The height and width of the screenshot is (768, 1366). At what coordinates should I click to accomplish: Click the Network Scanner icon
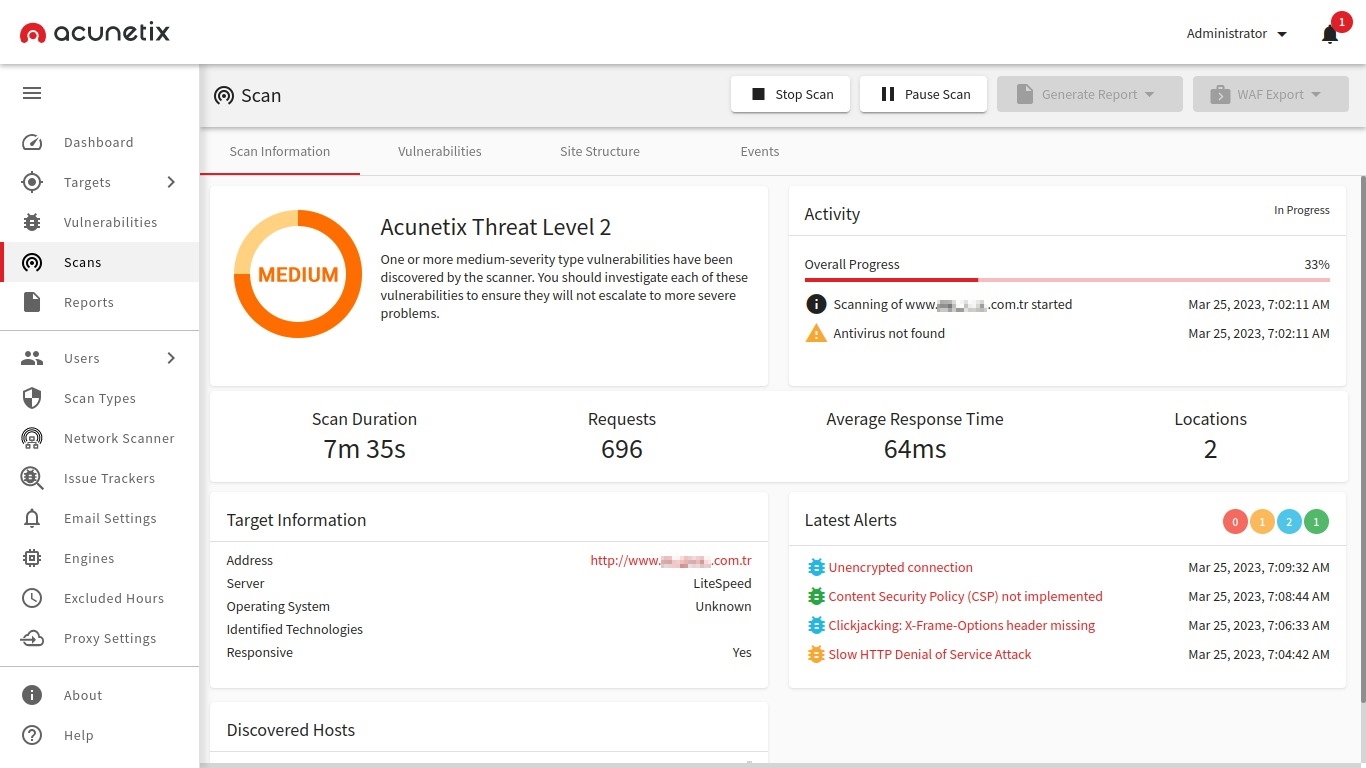point(32,438)
